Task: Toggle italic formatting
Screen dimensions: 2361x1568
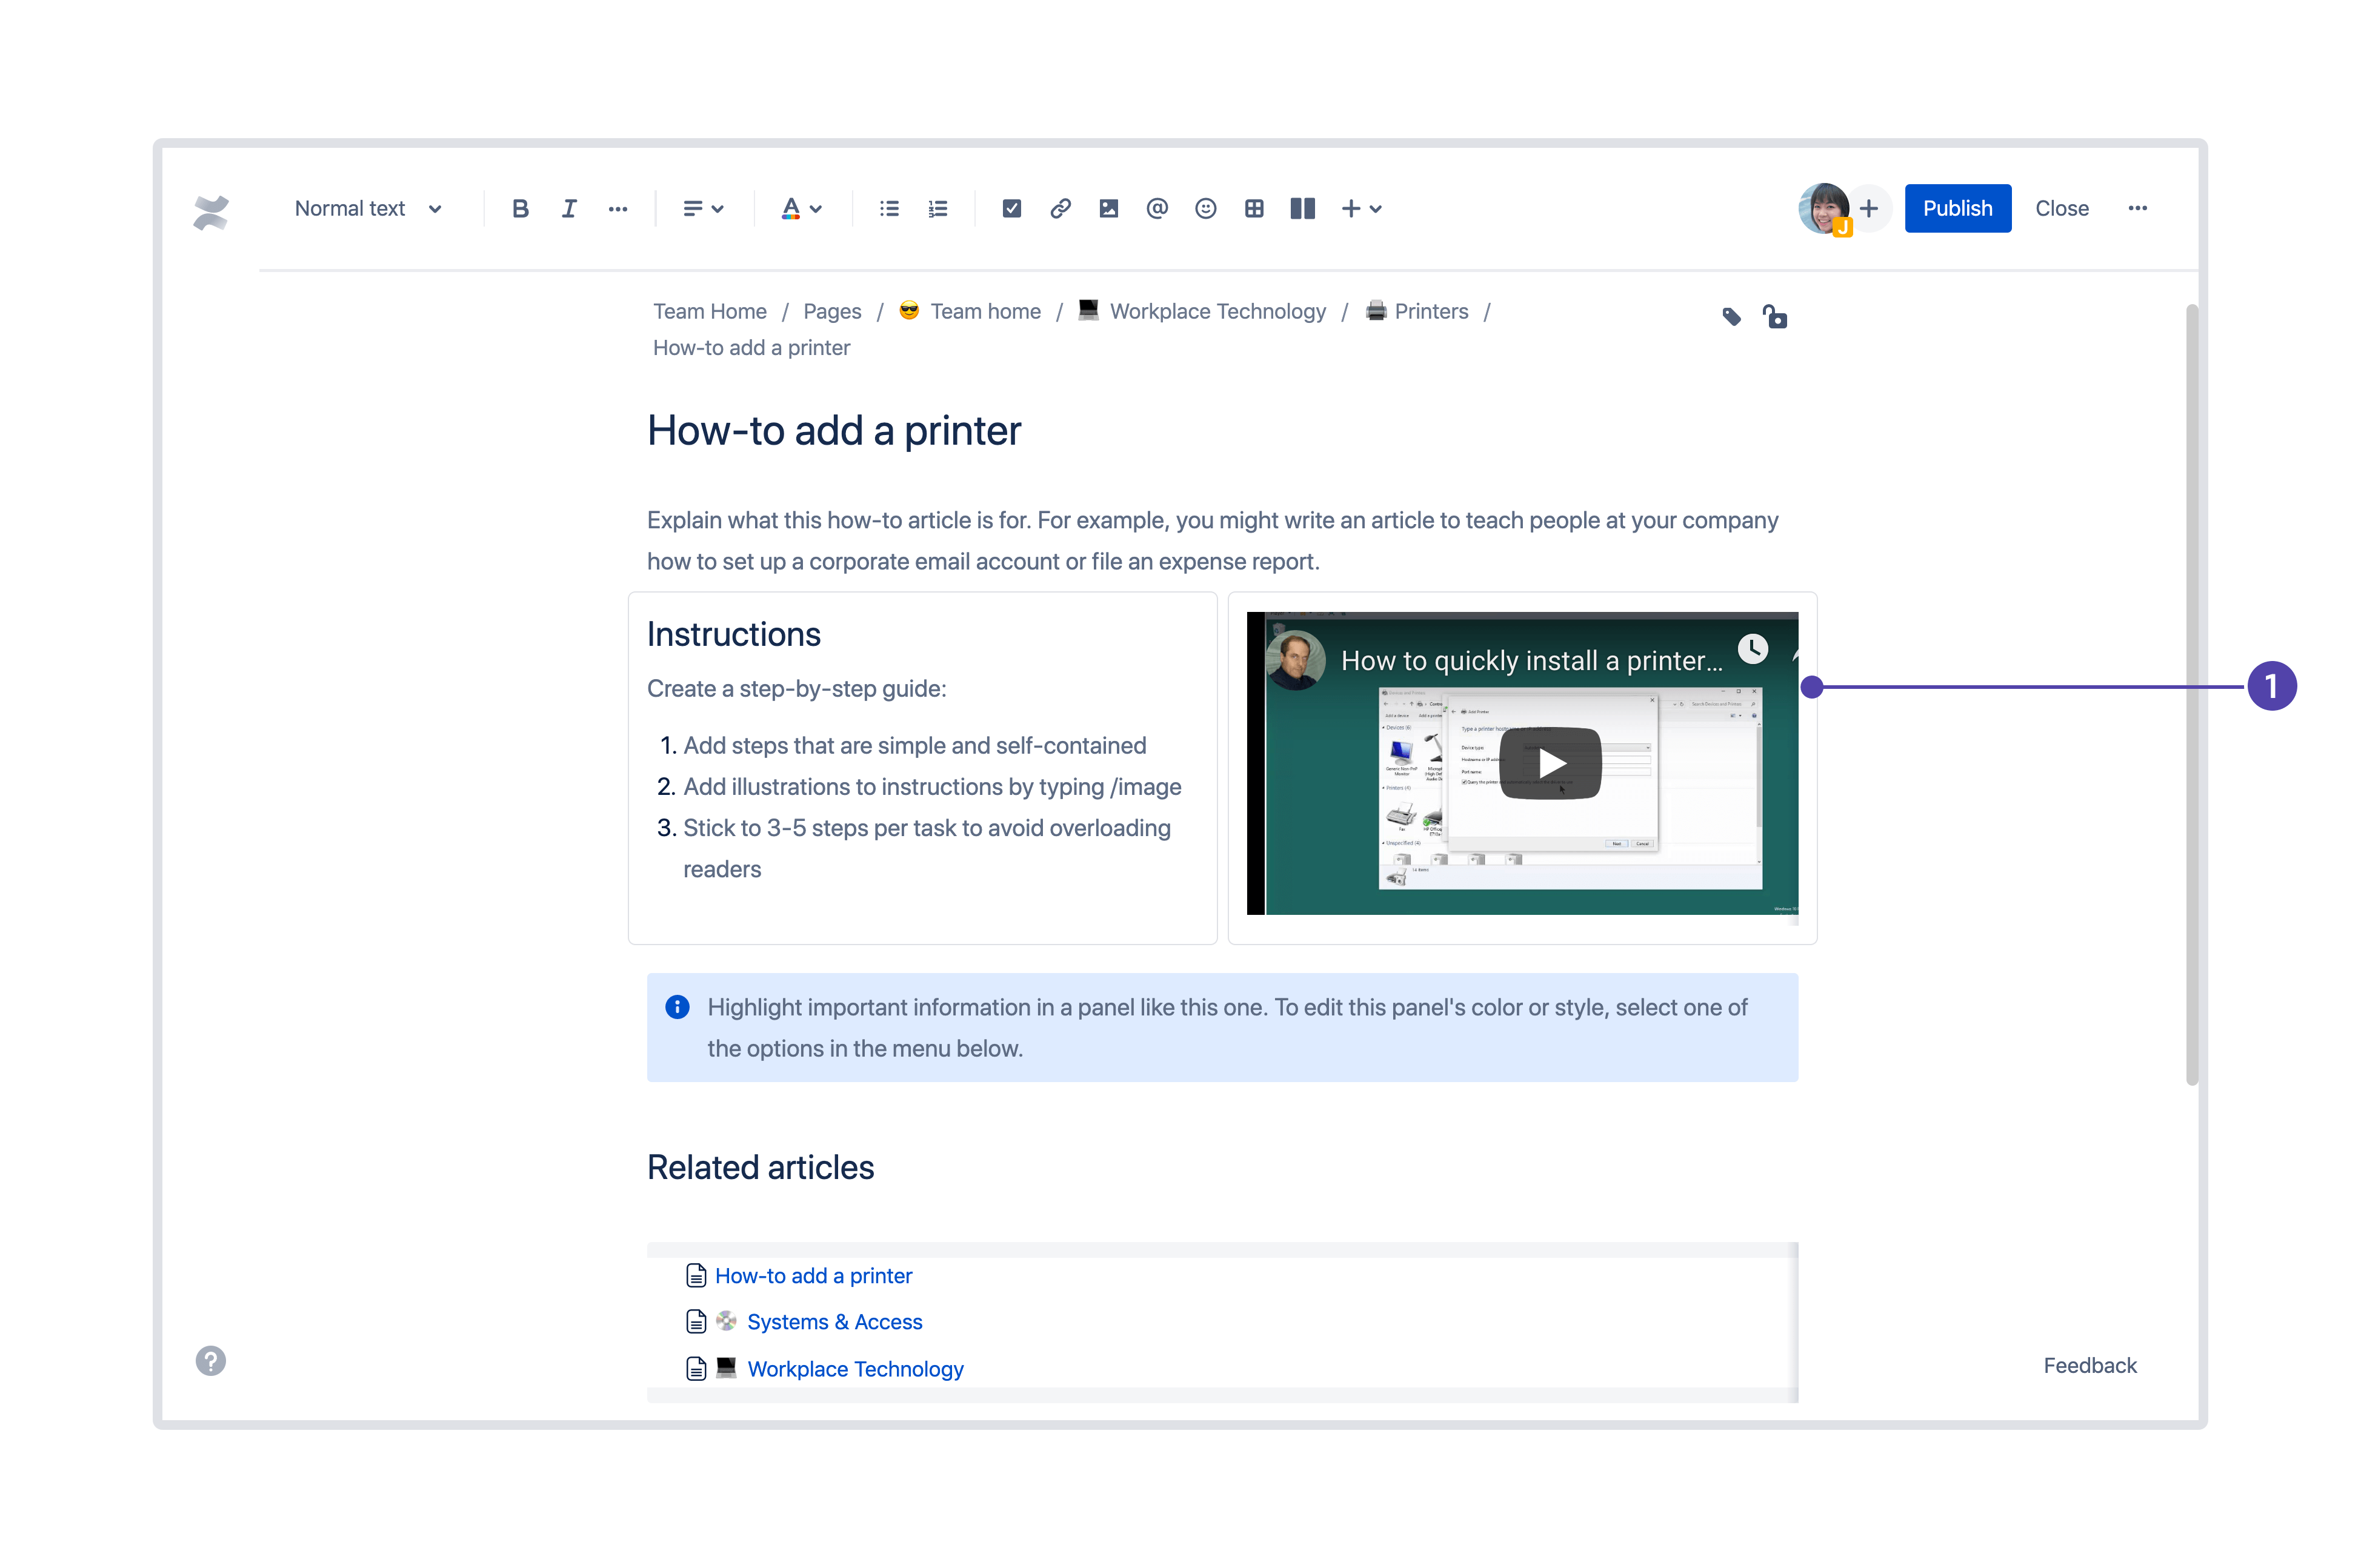Action: click(569, 209)
